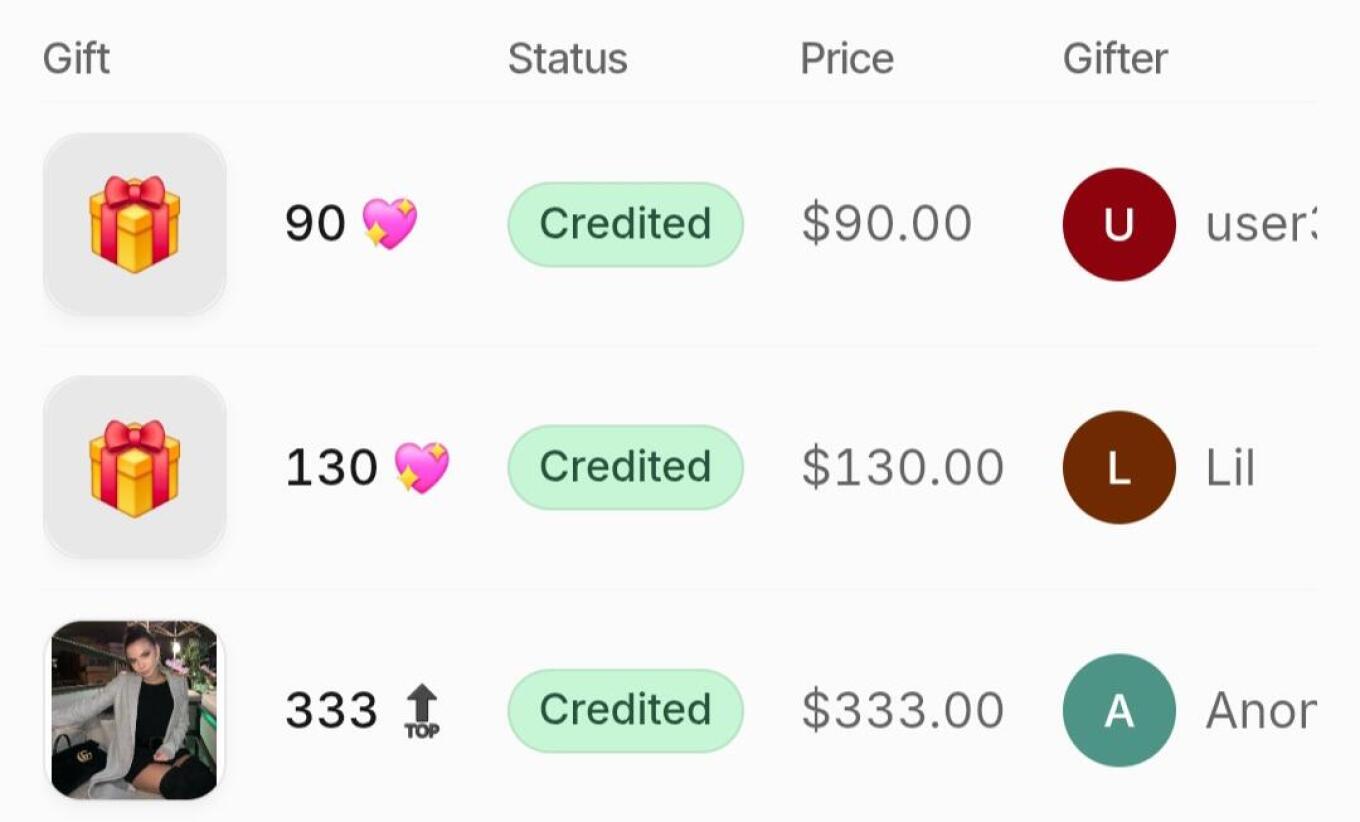
Task: Click the $130.00 price value
Action: tap(902, 468)
